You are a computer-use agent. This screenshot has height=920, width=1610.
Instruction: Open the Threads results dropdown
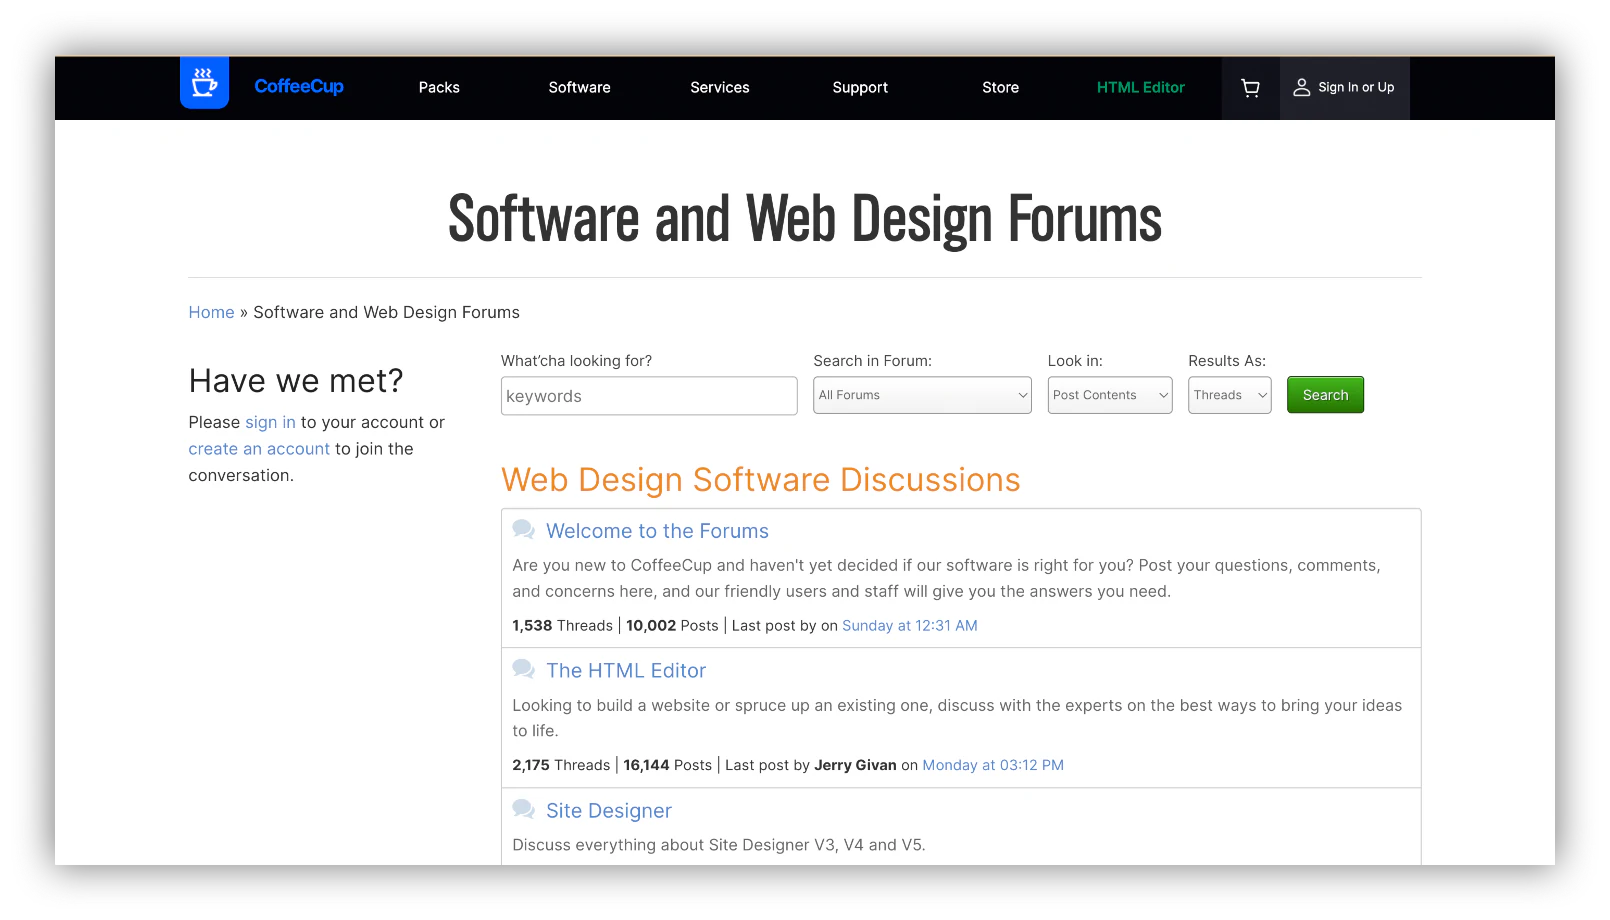[1229, 395]
